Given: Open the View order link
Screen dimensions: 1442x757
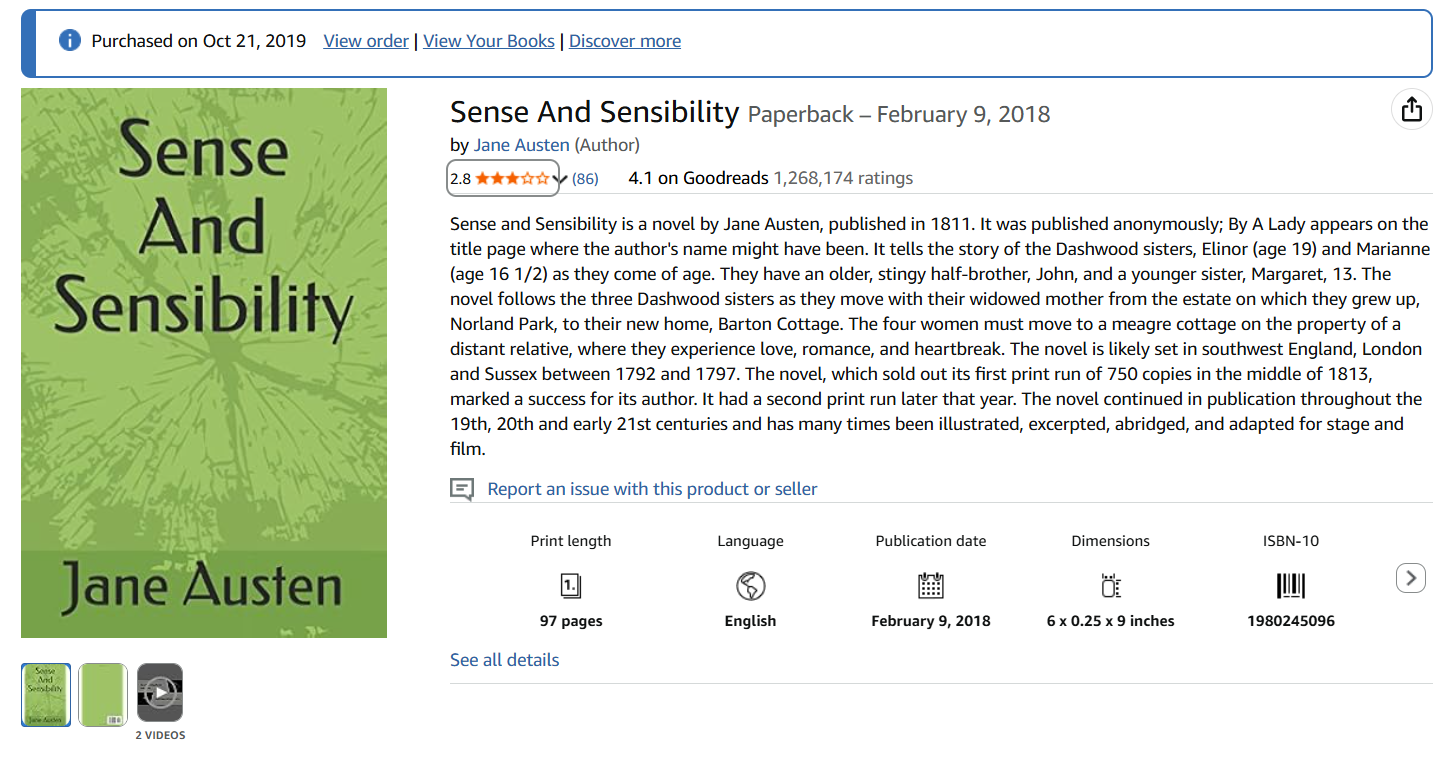Looking at the screenshot, I should 366,41.
